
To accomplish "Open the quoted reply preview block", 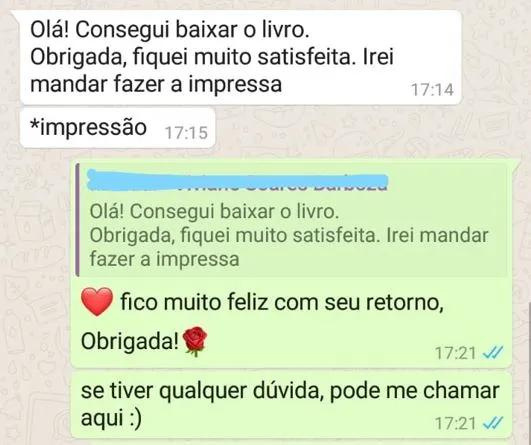I will (x=292, y=220).
